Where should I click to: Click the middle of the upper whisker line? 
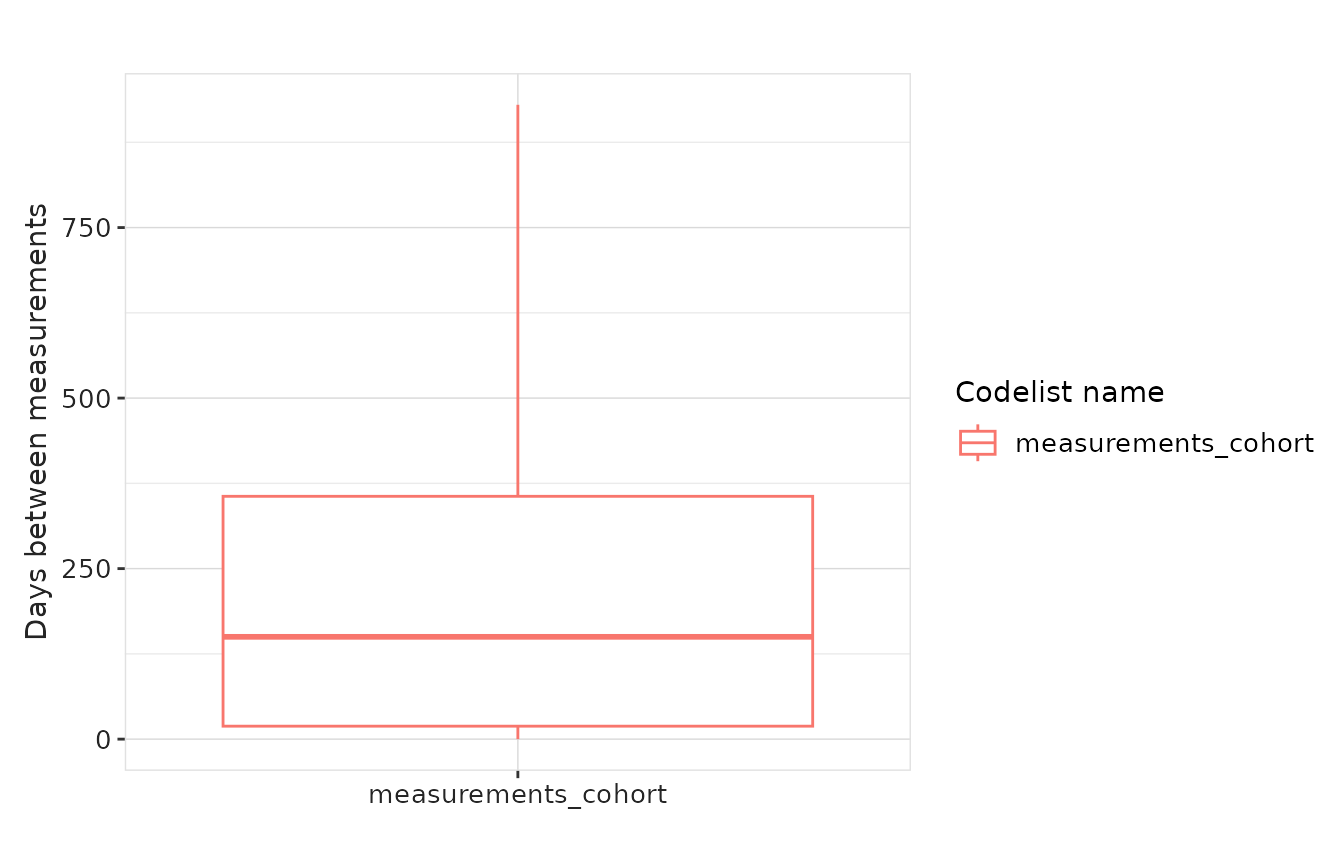point(518,300)
